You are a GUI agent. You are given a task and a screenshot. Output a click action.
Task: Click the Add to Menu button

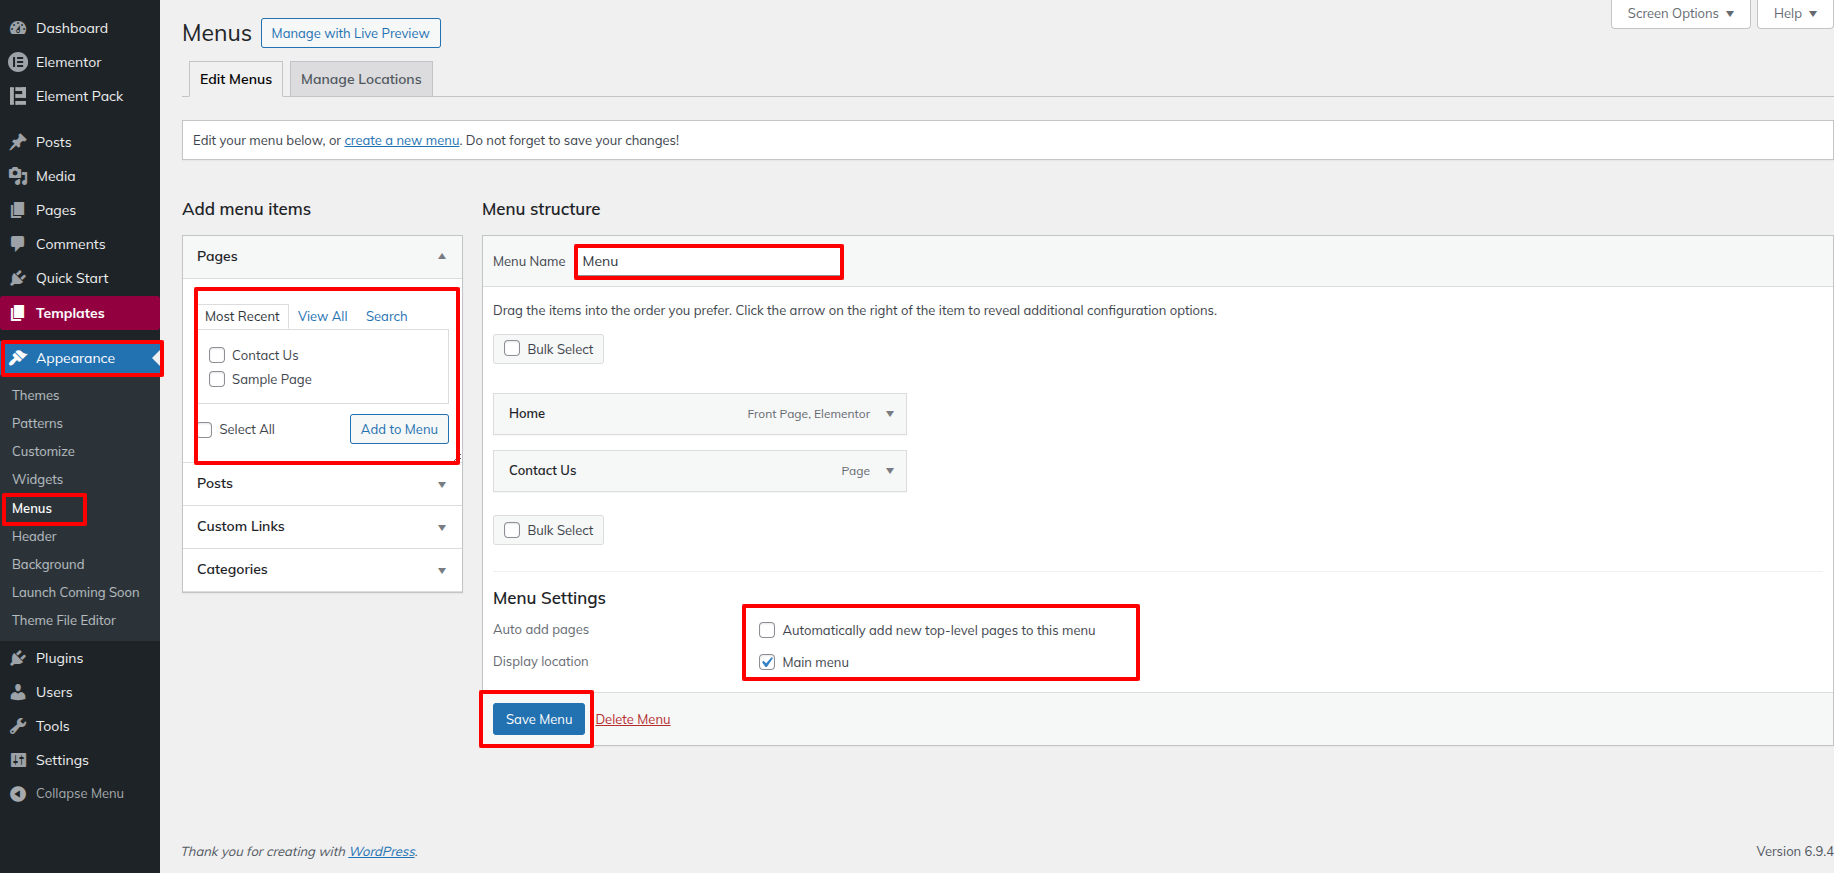[399, 429]
